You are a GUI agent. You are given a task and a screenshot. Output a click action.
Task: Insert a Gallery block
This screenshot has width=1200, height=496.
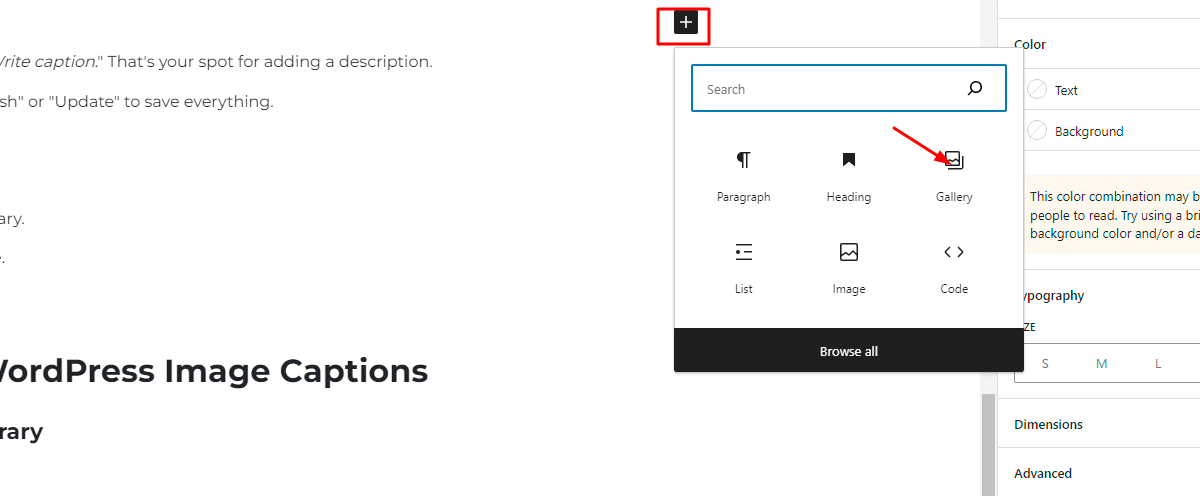[954, 176]
